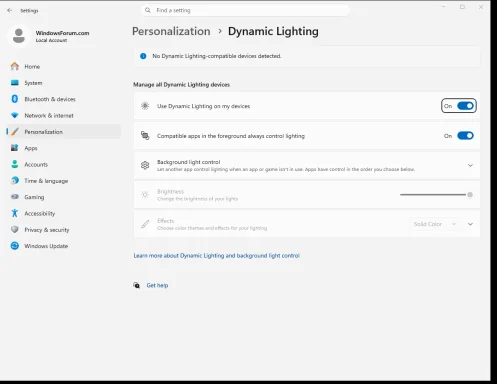The image size is (497, 384).
Task: Open the Solid Color effects dropdown
Action: point(435,224)
